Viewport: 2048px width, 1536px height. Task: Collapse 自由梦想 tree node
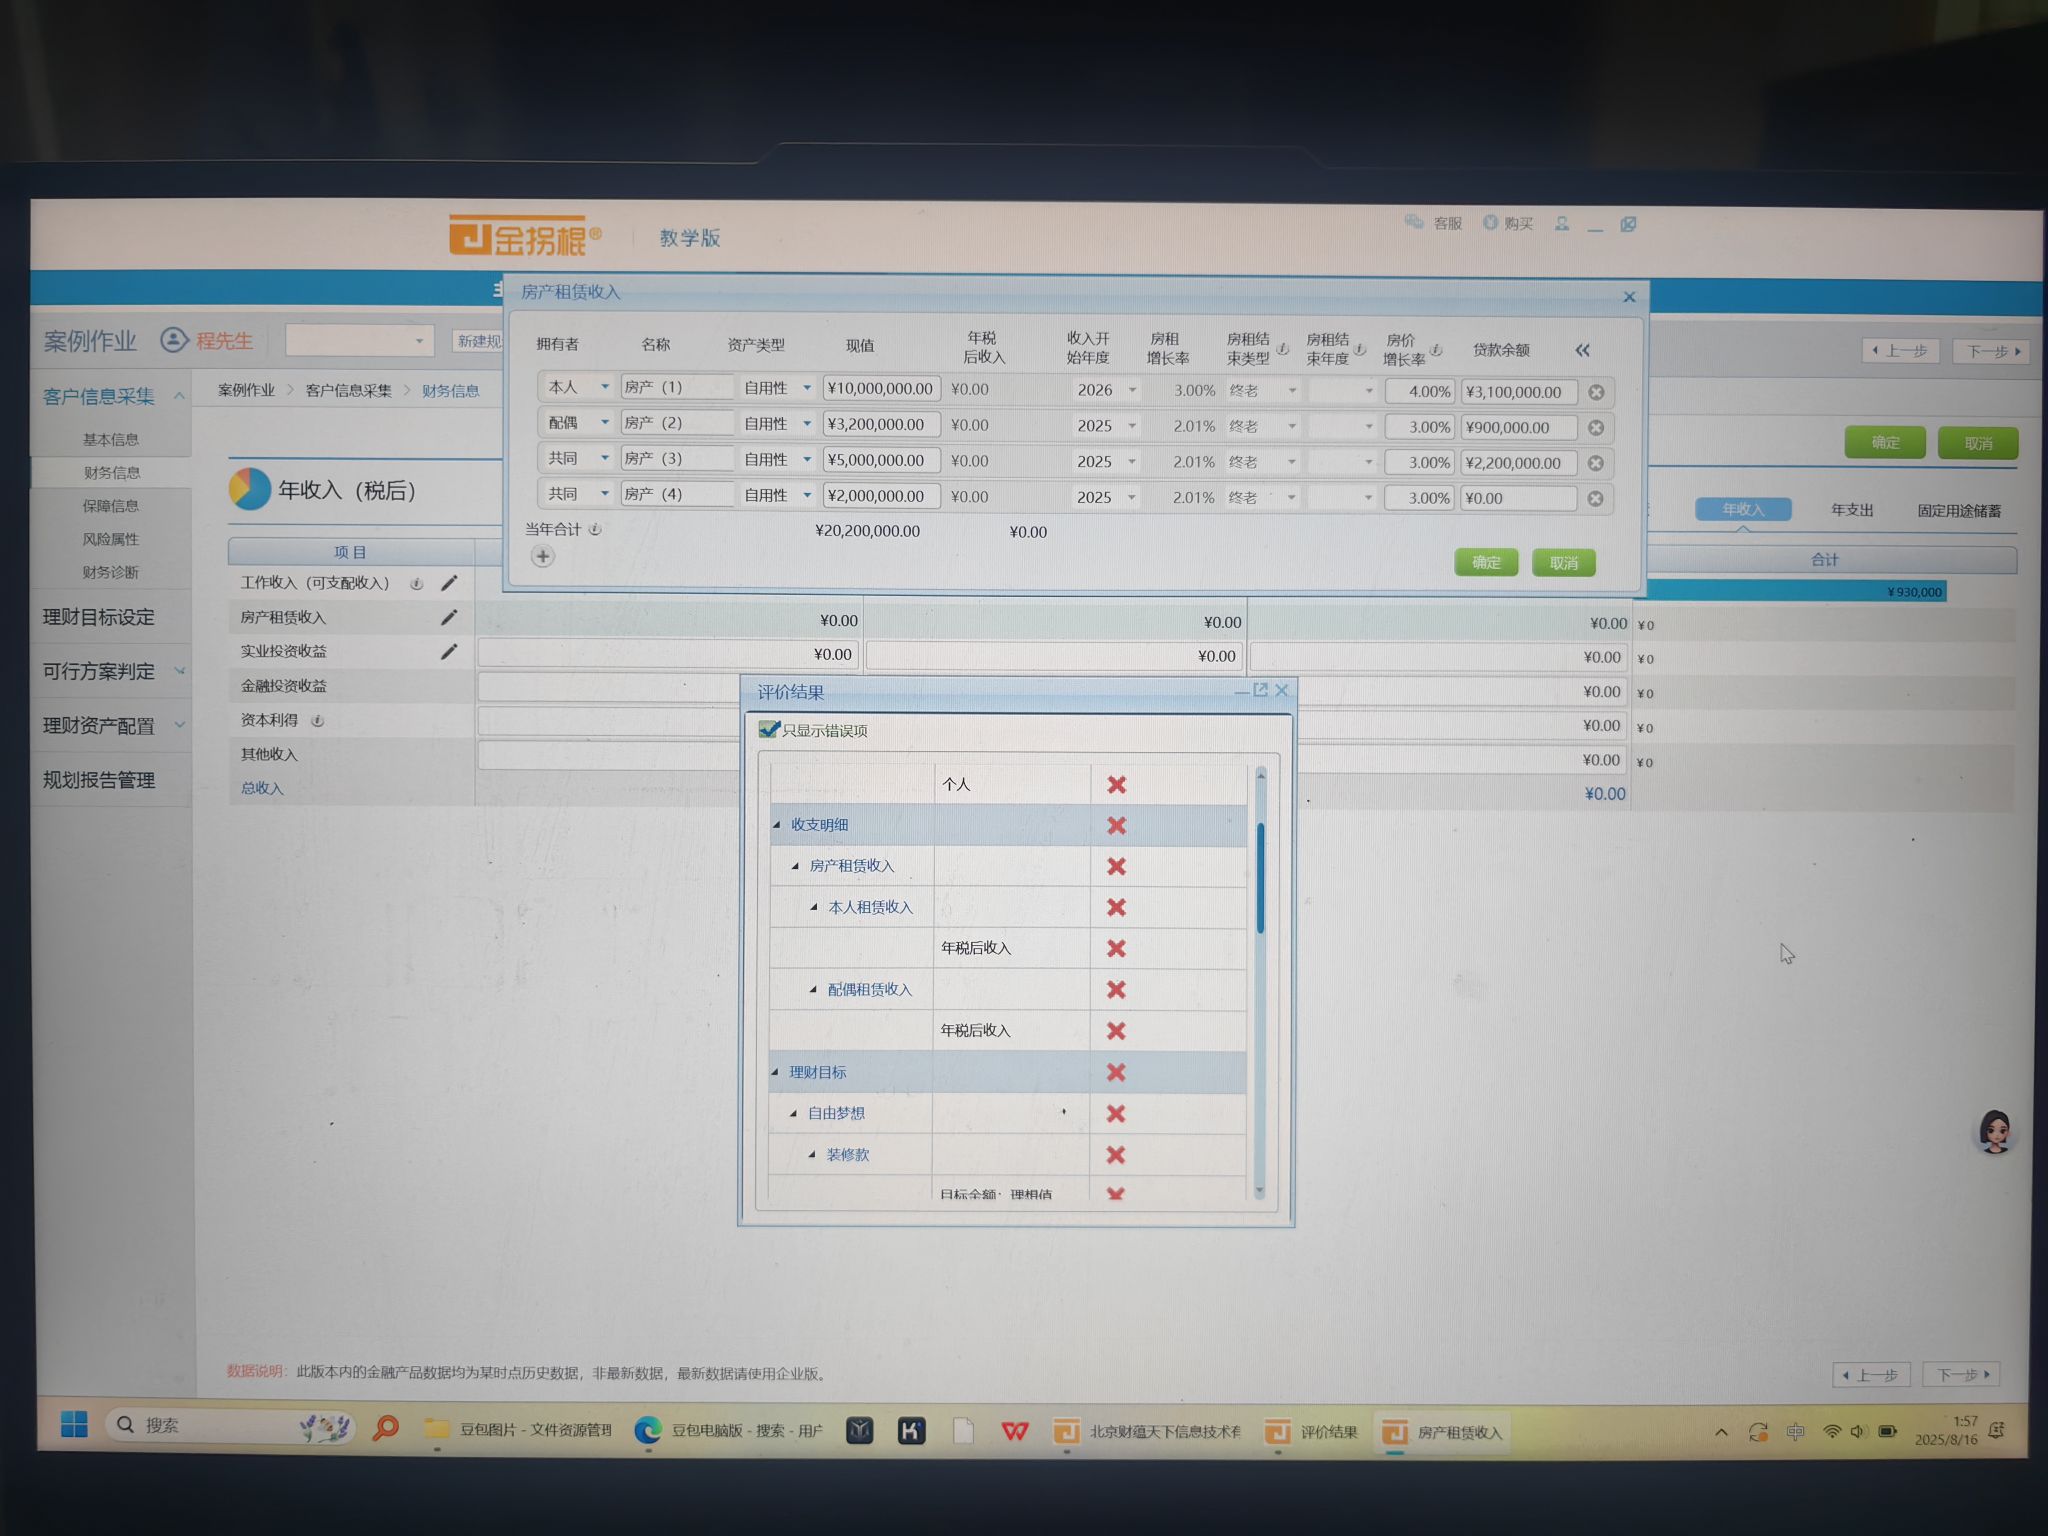pyautogui.click(x=793, y=1113)
